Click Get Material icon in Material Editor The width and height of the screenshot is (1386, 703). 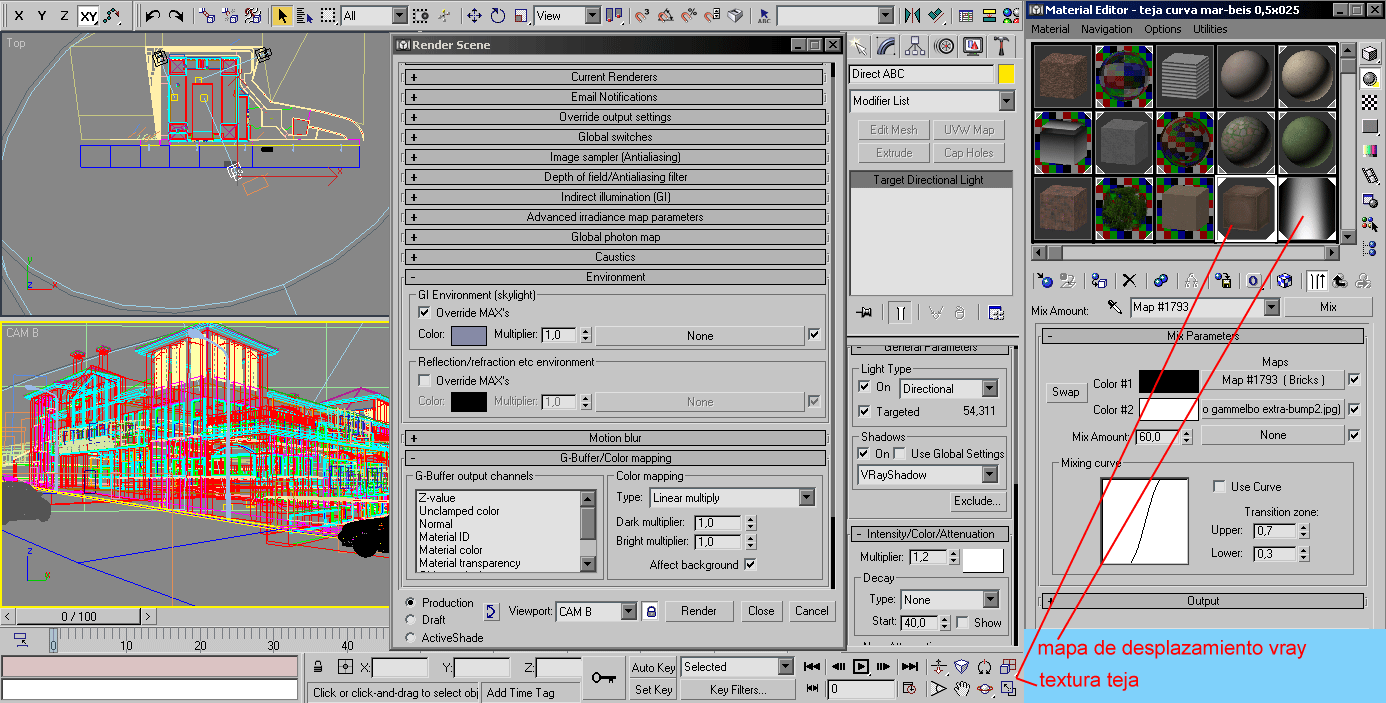coord(1045,281)
